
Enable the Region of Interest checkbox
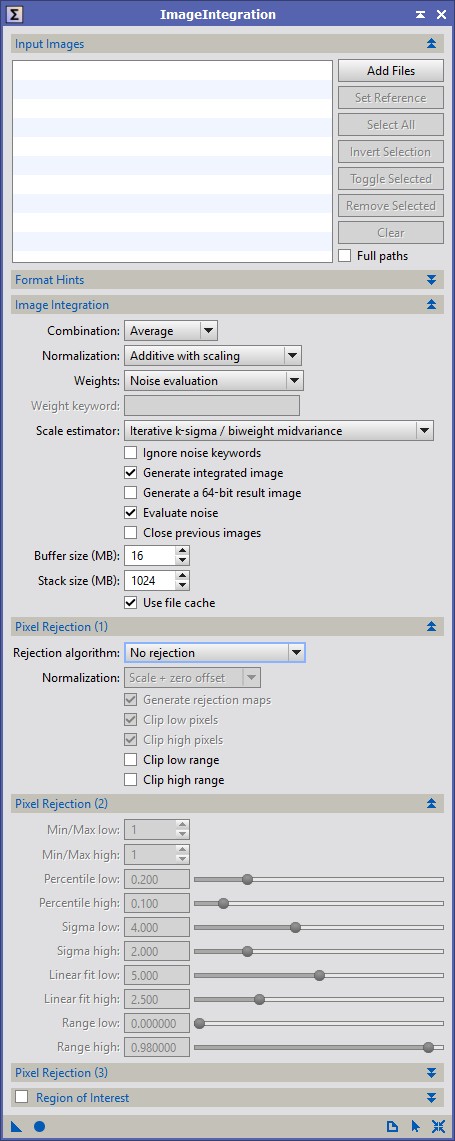pyautogui.click(x=23, y=1097)
